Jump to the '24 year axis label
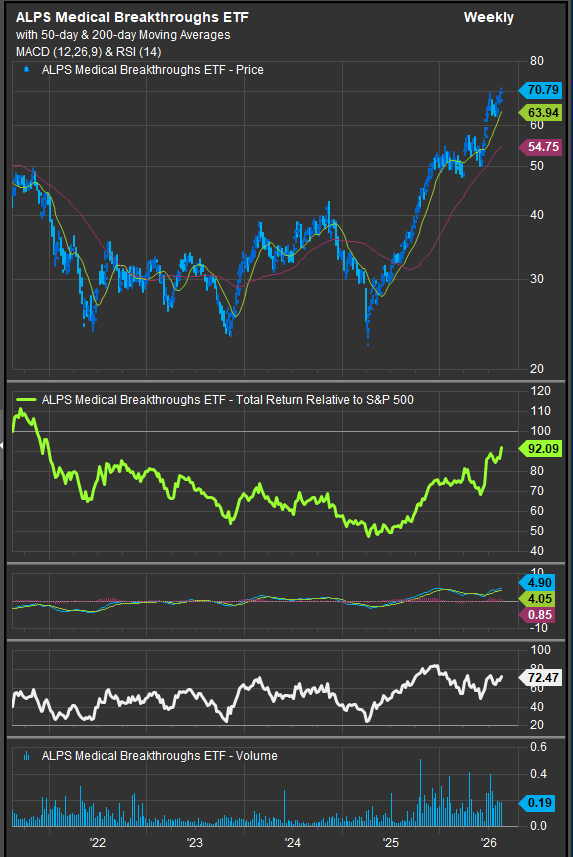This screenshot has height=857, width=573. (293, 842)
